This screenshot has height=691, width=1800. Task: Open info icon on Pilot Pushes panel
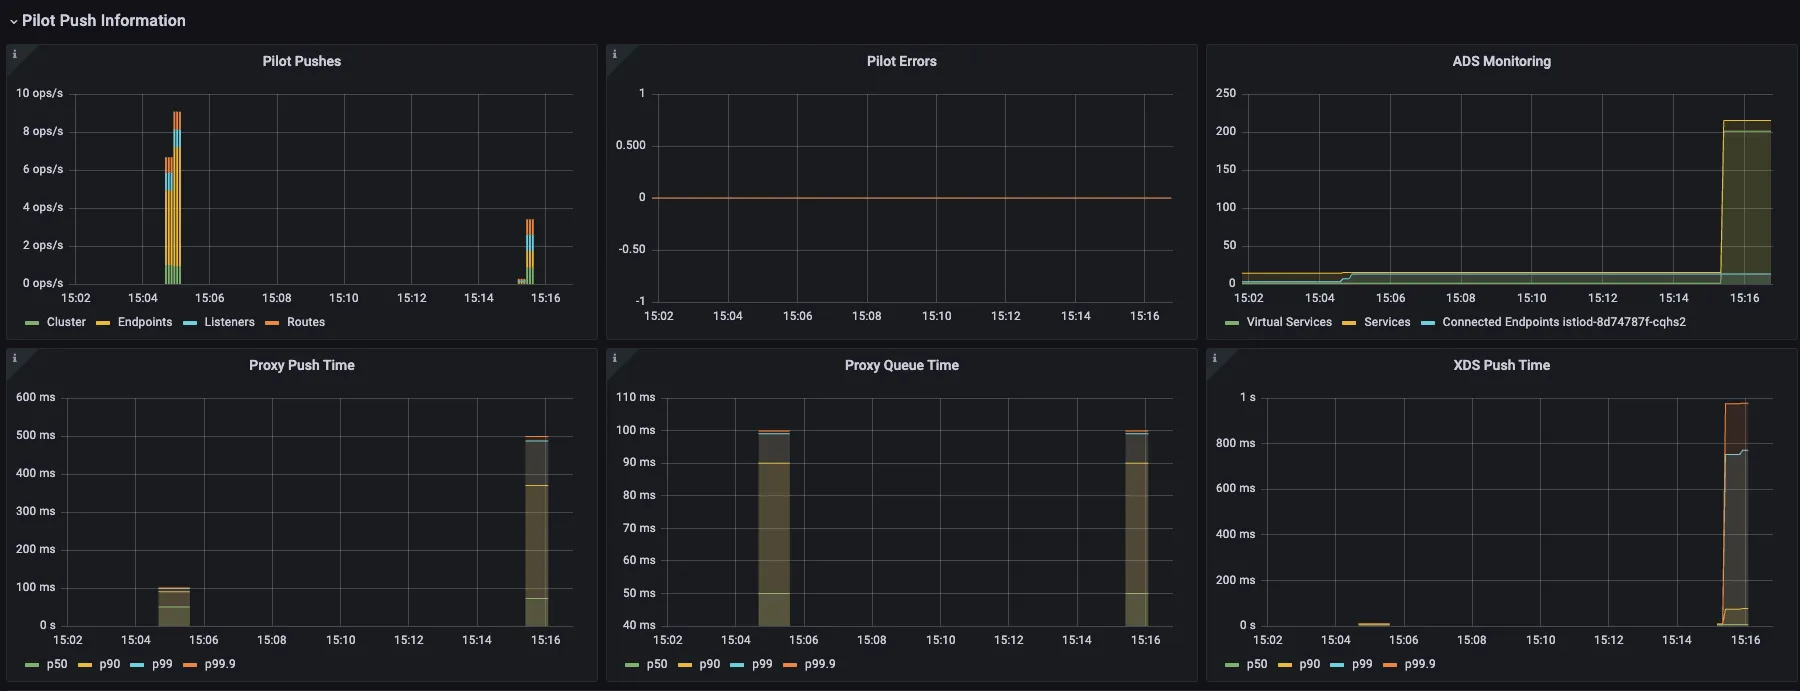click(x=14, y=54)
